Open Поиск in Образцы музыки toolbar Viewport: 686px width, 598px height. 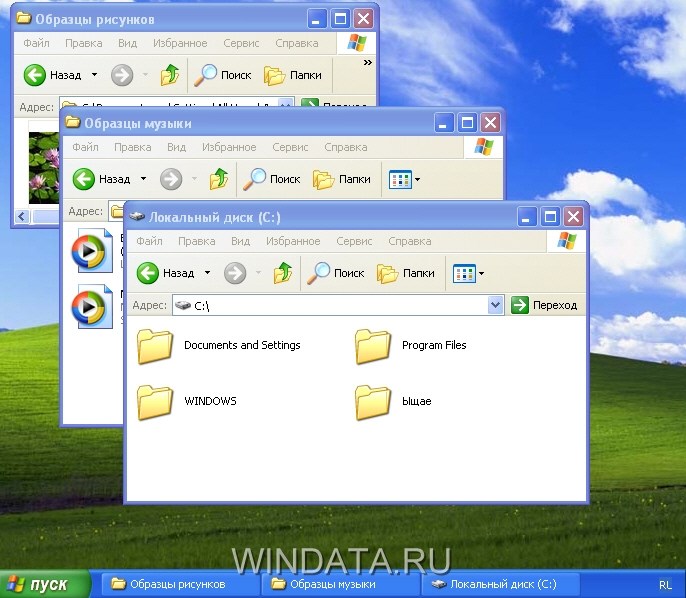coord(272,179)
